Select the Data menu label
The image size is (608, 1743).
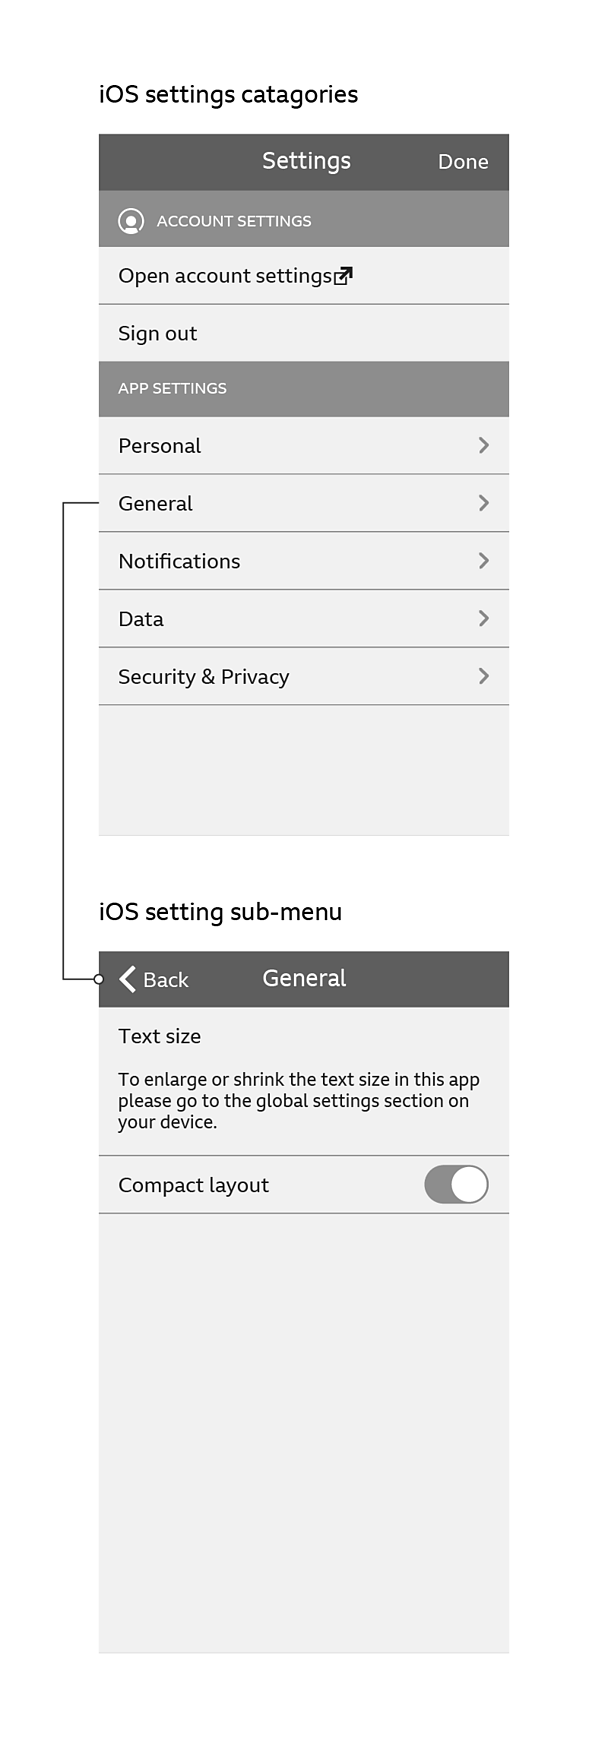tap(141, 619)
